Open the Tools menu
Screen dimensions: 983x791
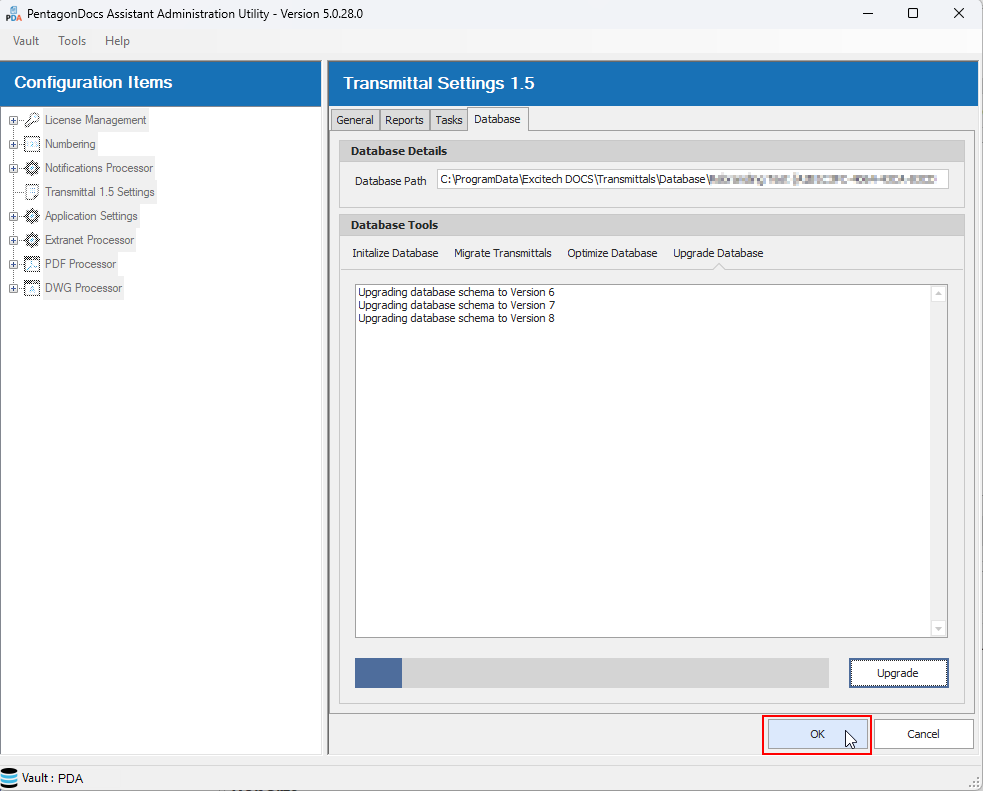pyautogui.click(x=72, y=41)
